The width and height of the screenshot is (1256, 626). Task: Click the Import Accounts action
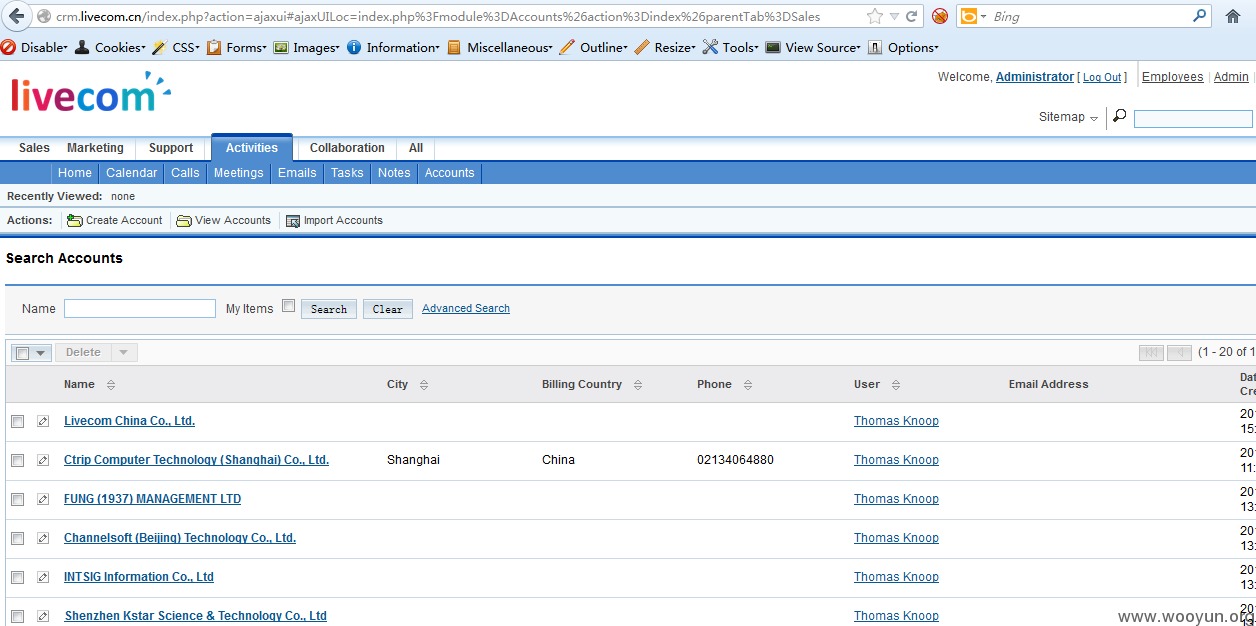334,220
